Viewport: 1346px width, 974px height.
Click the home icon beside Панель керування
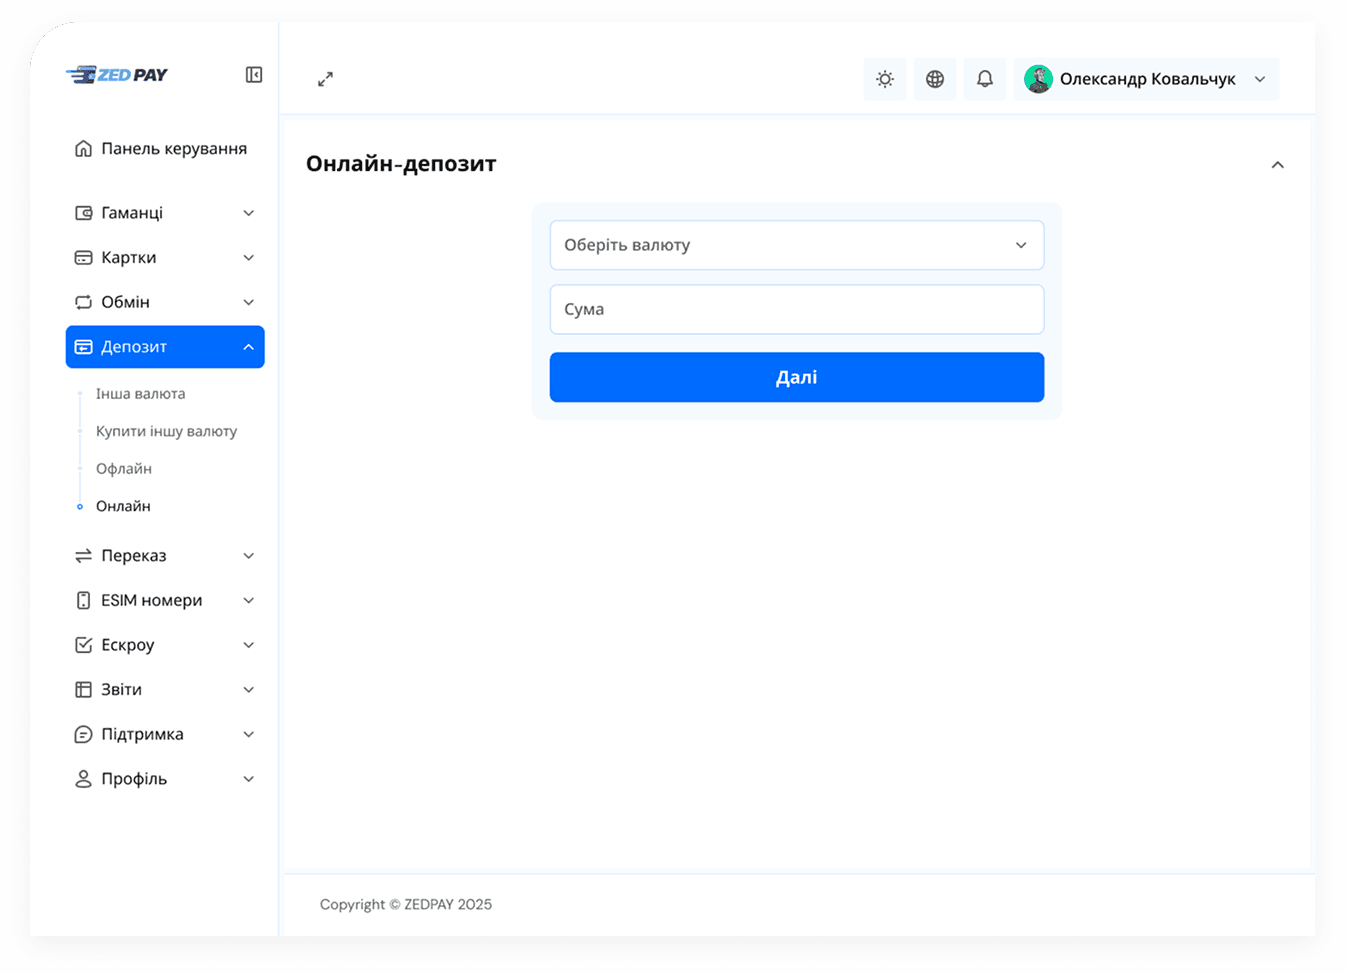84,149
